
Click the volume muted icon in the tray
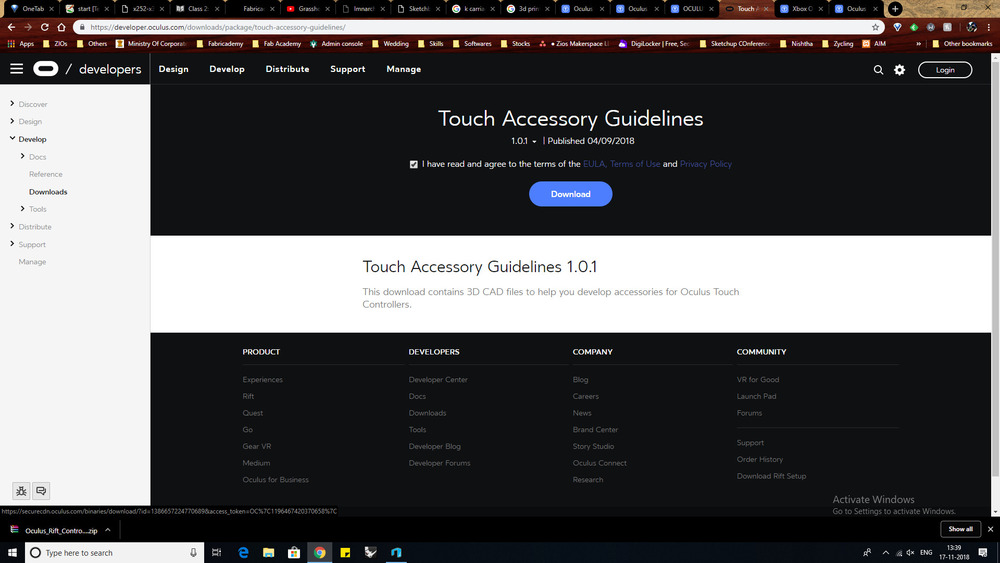[x=910, y=553]
